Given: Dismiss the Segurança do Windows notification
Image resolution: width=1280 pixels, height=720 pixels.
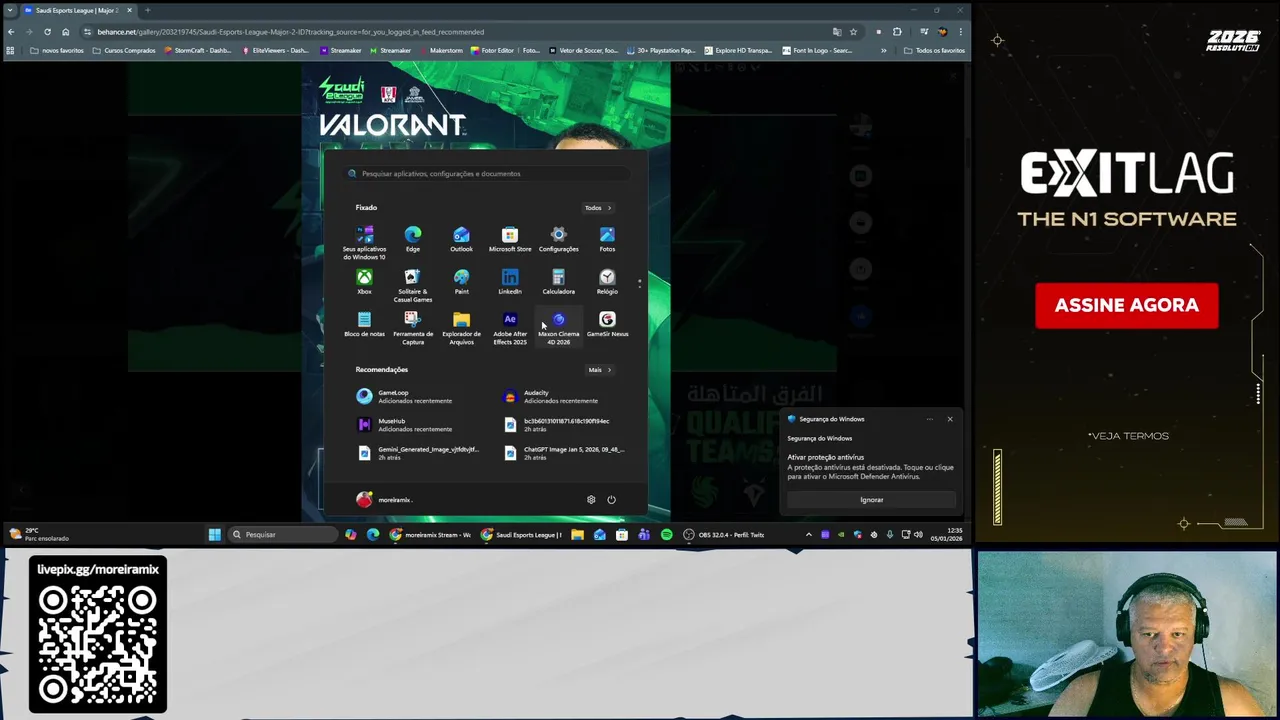Looking at the screenshot, I should coord(950,419).
